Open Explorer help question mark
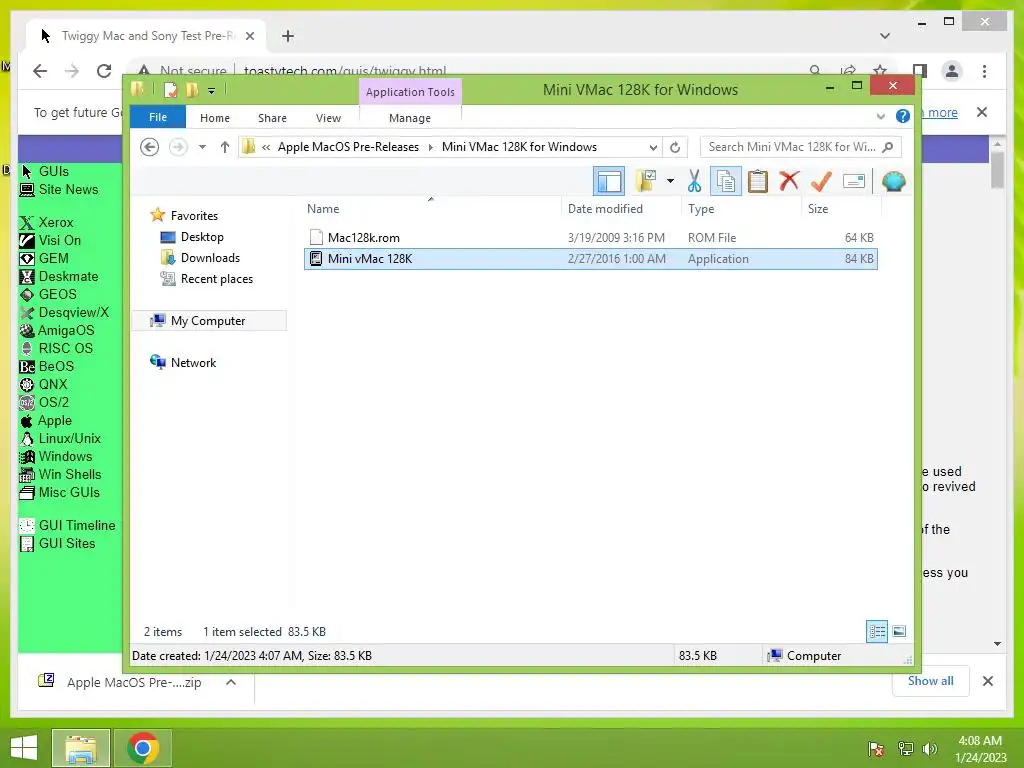This screenshot has height=768, width=1024. coord(903,116)
